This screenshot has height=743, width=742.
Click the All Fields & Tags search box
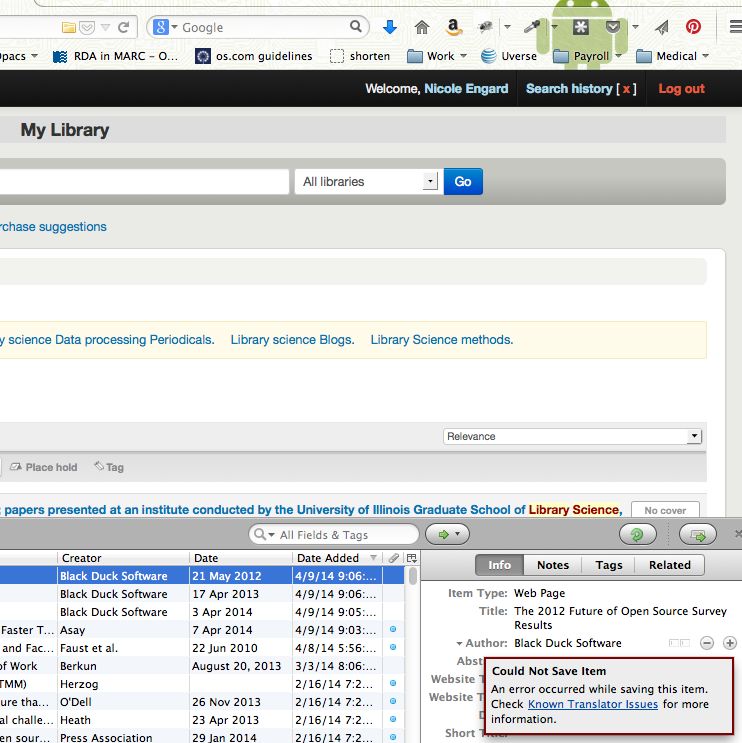point(340,535)
